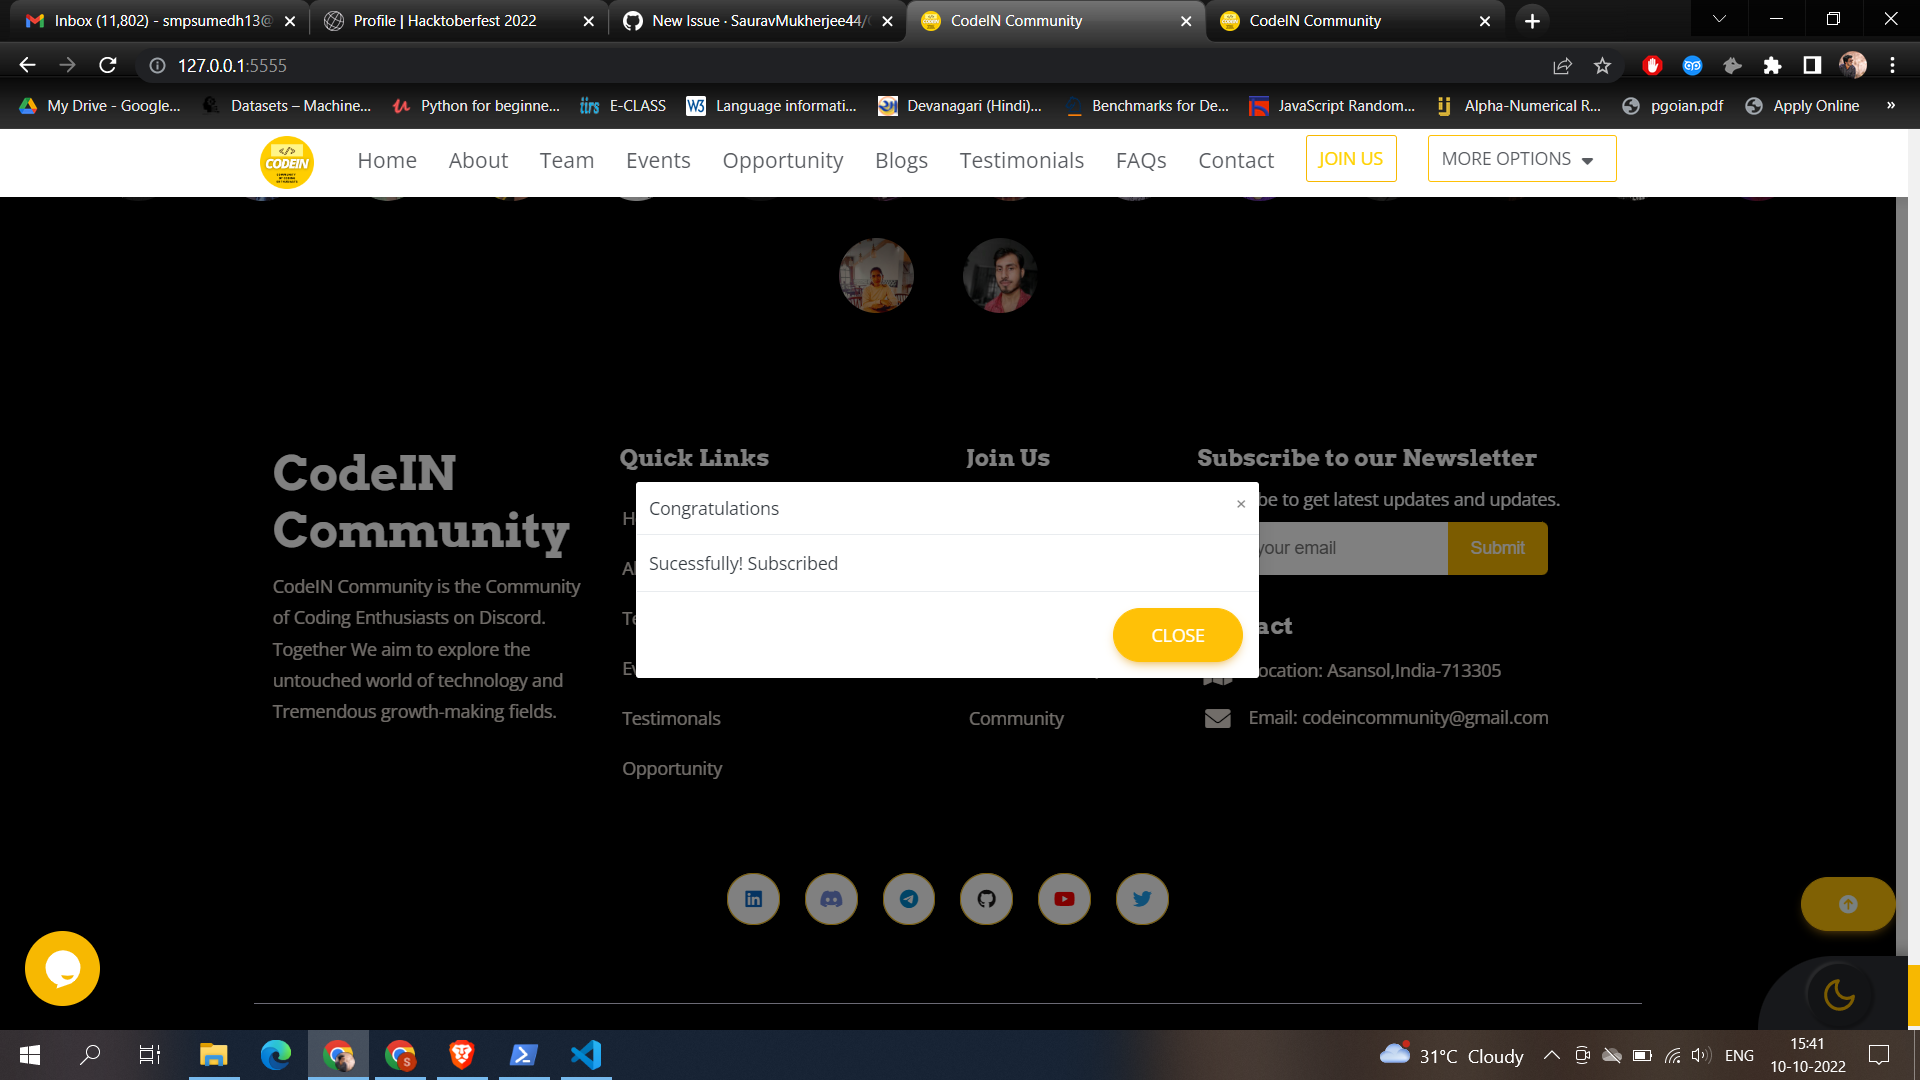1920x1080 pixels.
Task: Open the YouTube social icon
Action: (x=1064, y=899)
